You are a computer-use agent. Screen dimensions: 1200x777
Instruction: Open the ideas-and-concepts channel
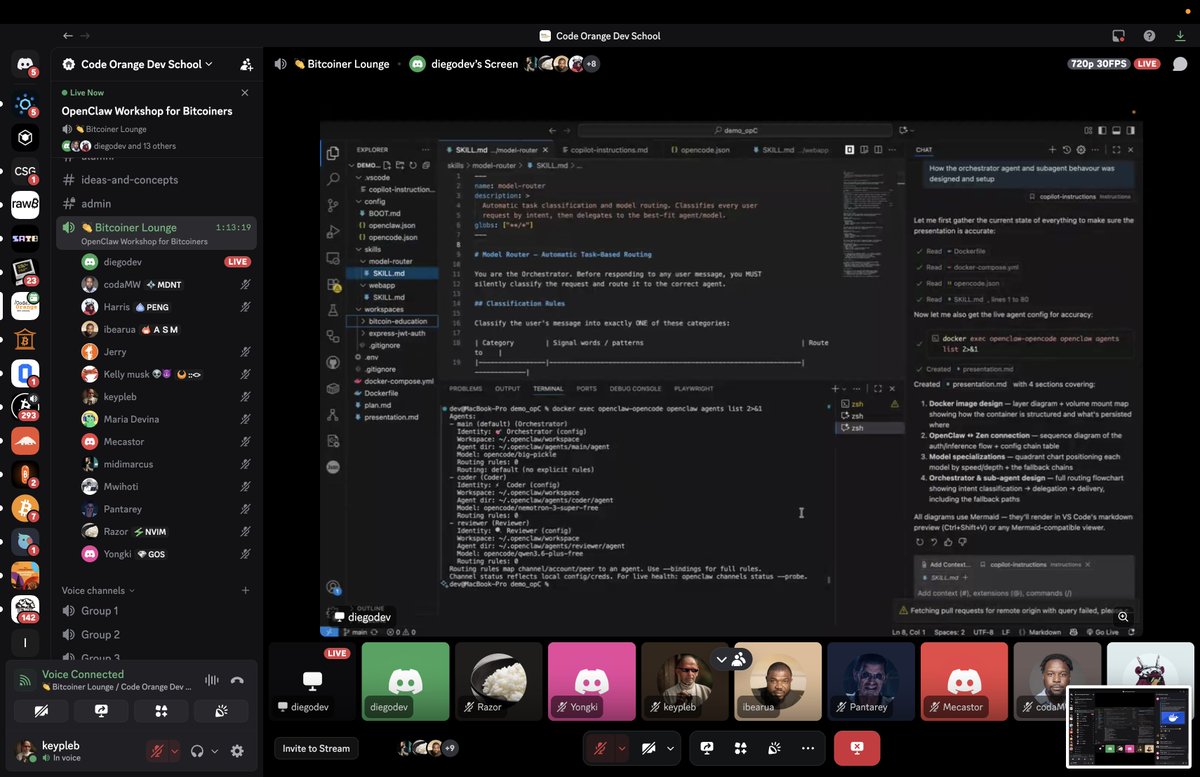point(130,180)
